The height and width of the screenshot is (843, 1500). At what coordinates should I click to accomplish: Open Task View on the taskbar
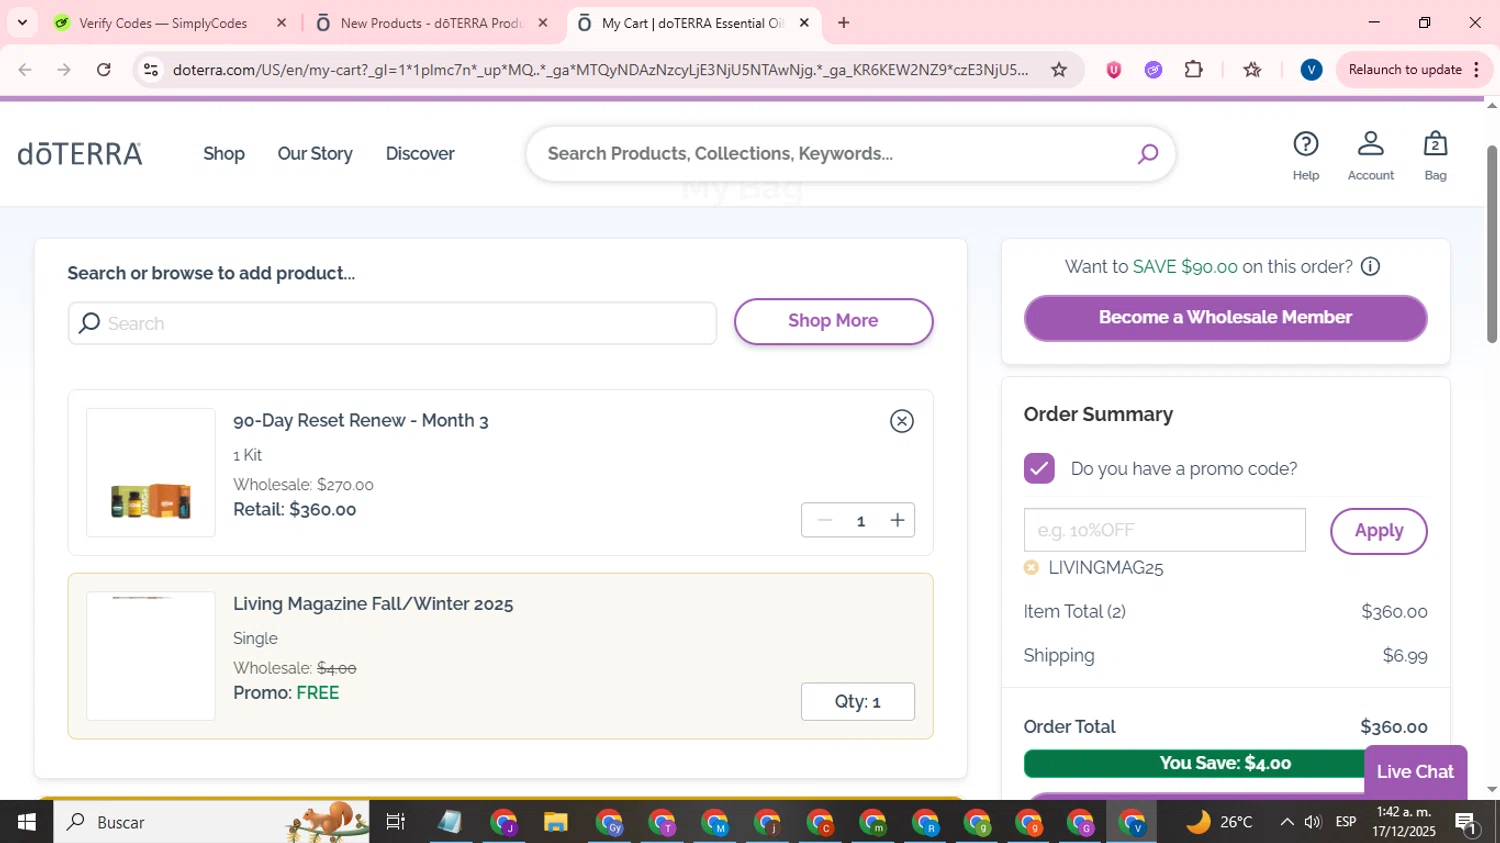(x=395, y=822)
